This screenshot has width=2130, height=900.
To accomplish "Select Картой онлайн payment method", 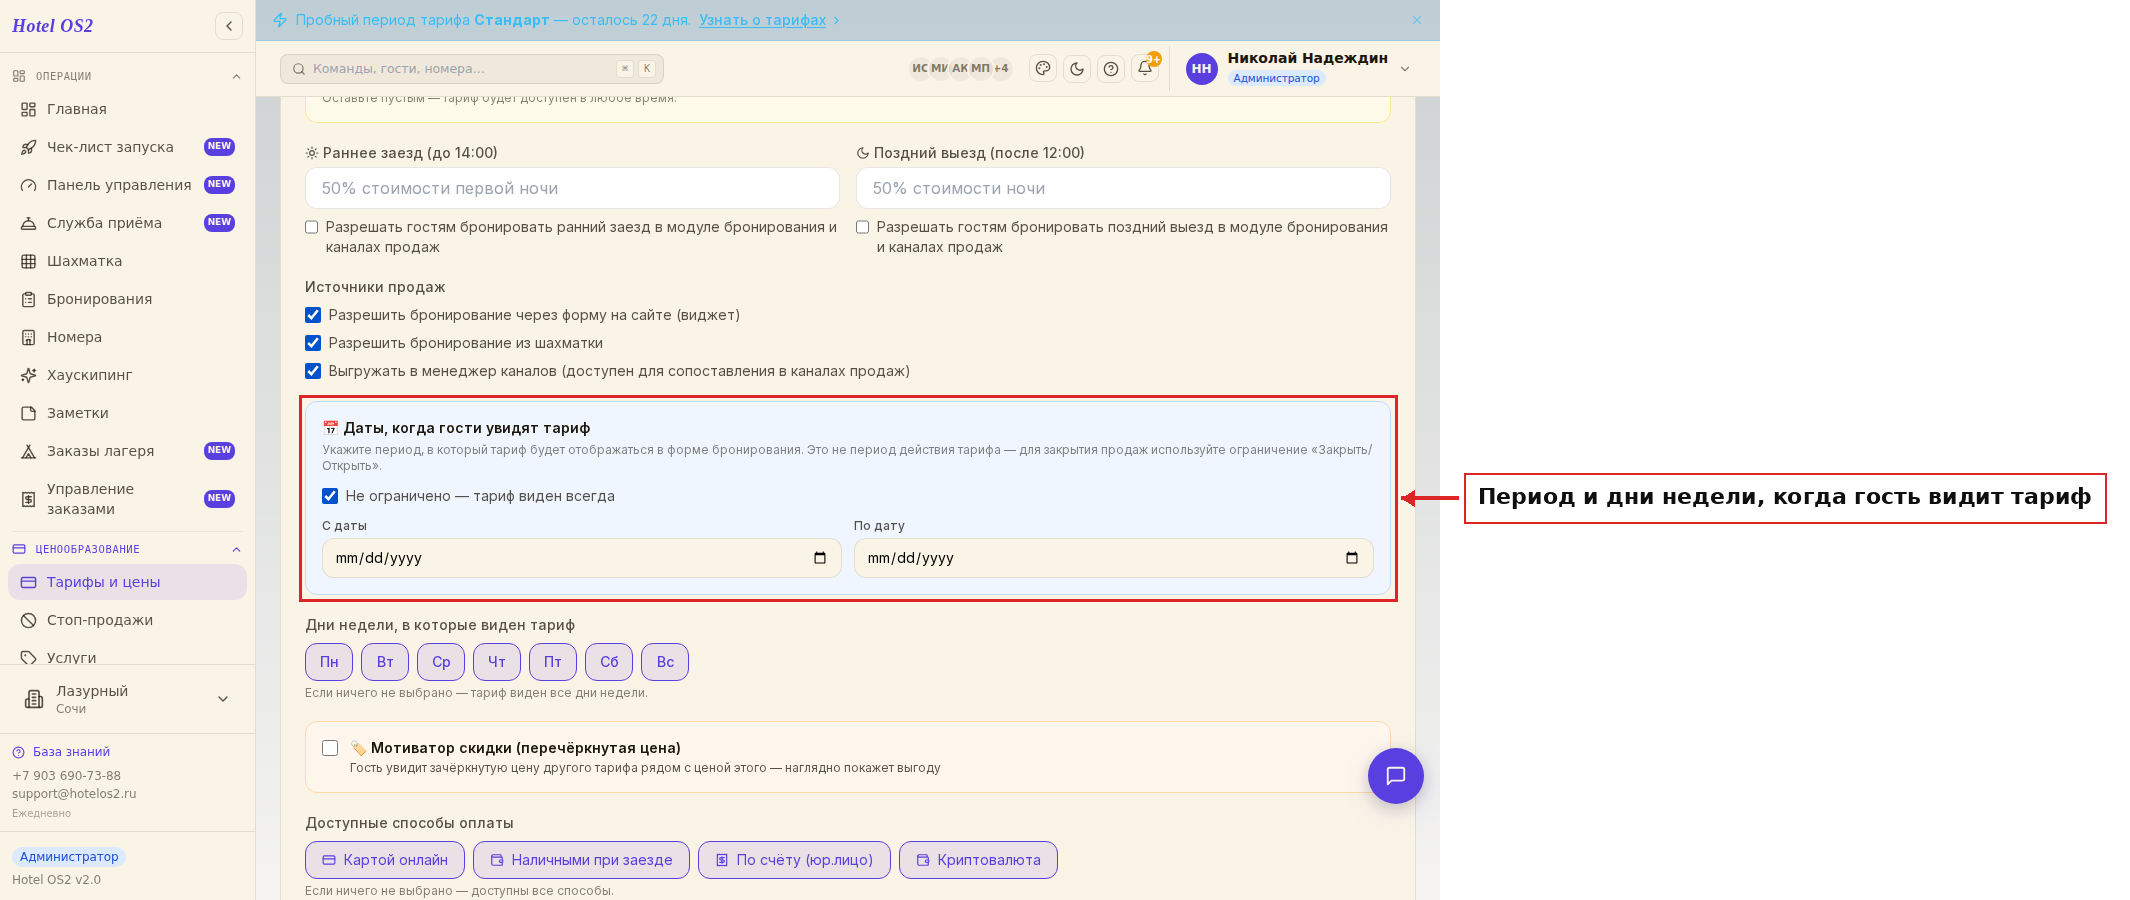I will coord(385,860).
